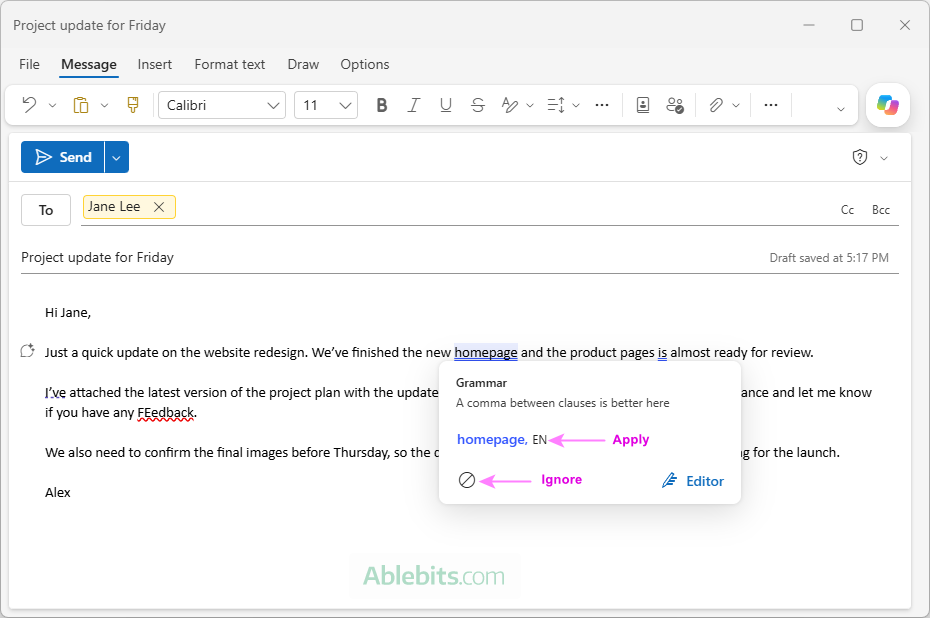Viewport: 930px width, 618px height.
Task: Click the Ignore suggestion circle icon
Action: (467, 480)
